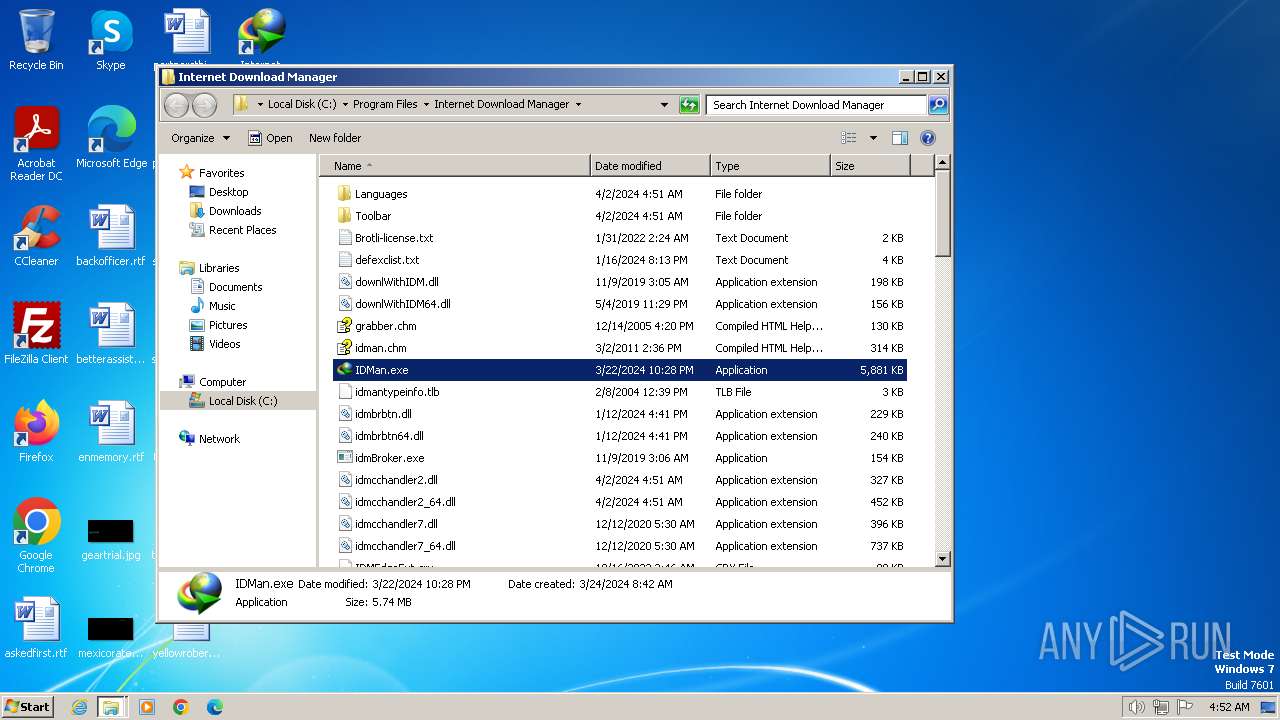Open the Skype desktop shortcut
1280x720 pixels.
(110, 40)
